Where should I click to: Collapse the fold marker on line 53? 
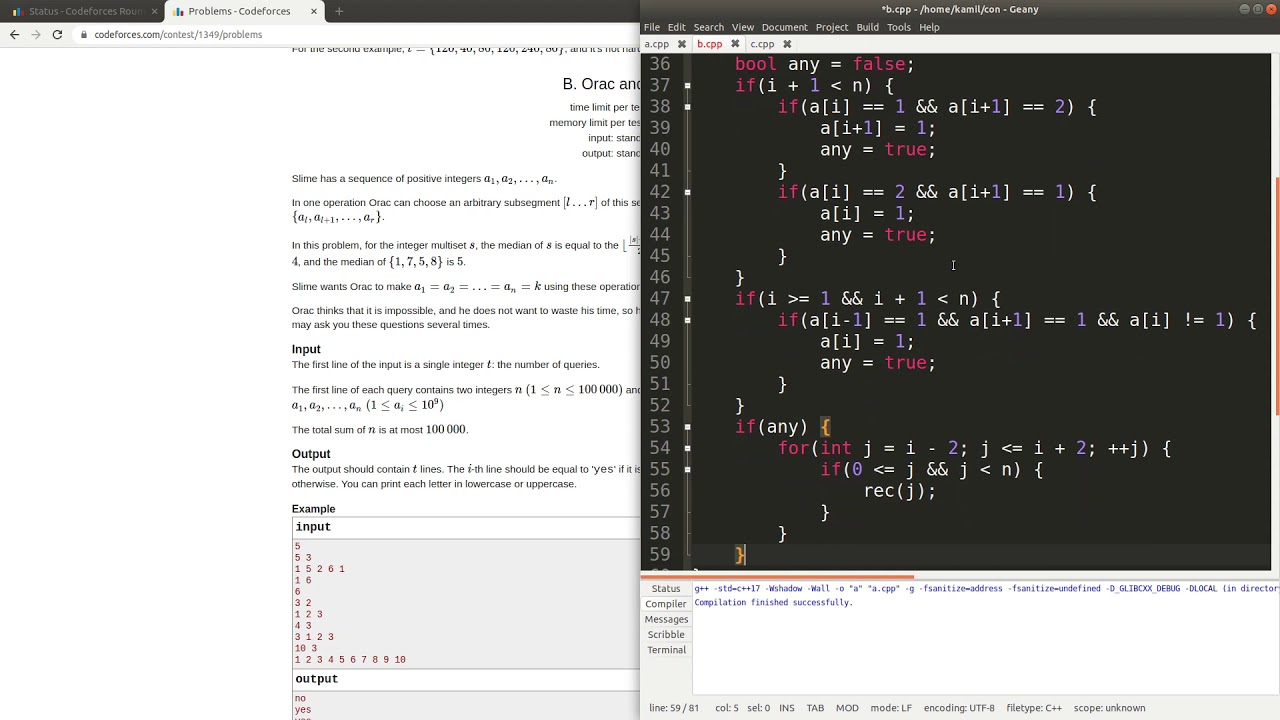click(687, 427)
